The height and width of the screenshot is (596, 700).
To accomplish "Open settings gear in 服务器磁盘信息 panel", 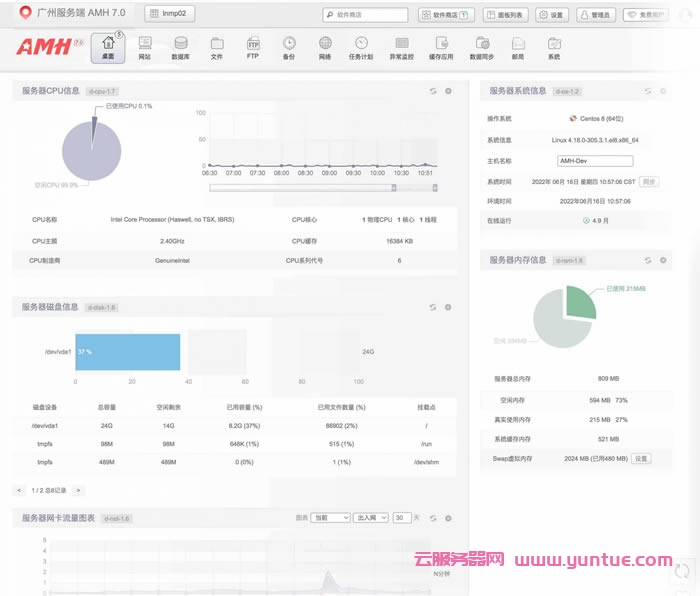I will pos(448,307).
